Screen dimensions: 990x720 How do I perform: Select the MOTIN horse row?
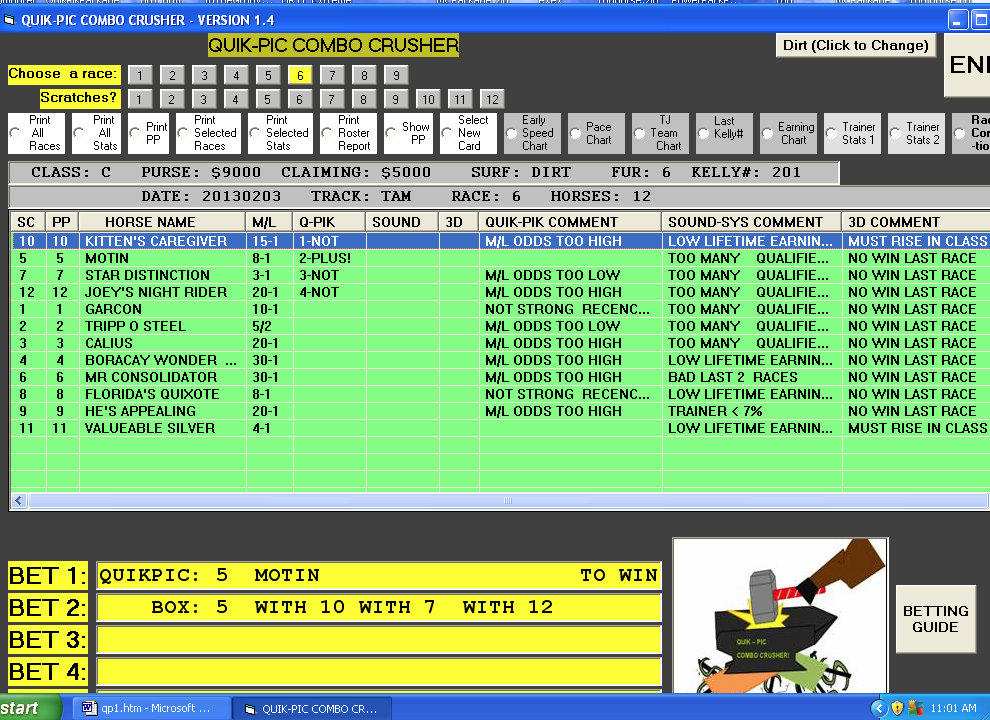click(x=162, y=258)
